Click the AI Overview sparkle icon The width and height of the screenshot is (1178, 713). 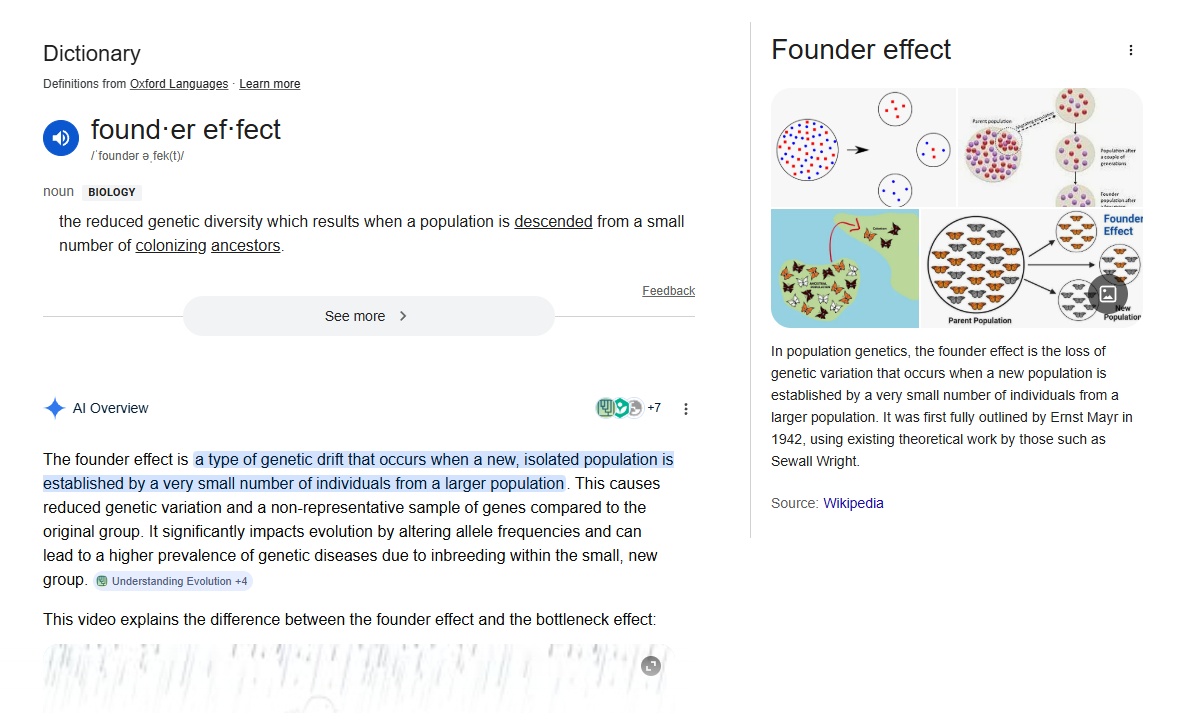(54, 408)
